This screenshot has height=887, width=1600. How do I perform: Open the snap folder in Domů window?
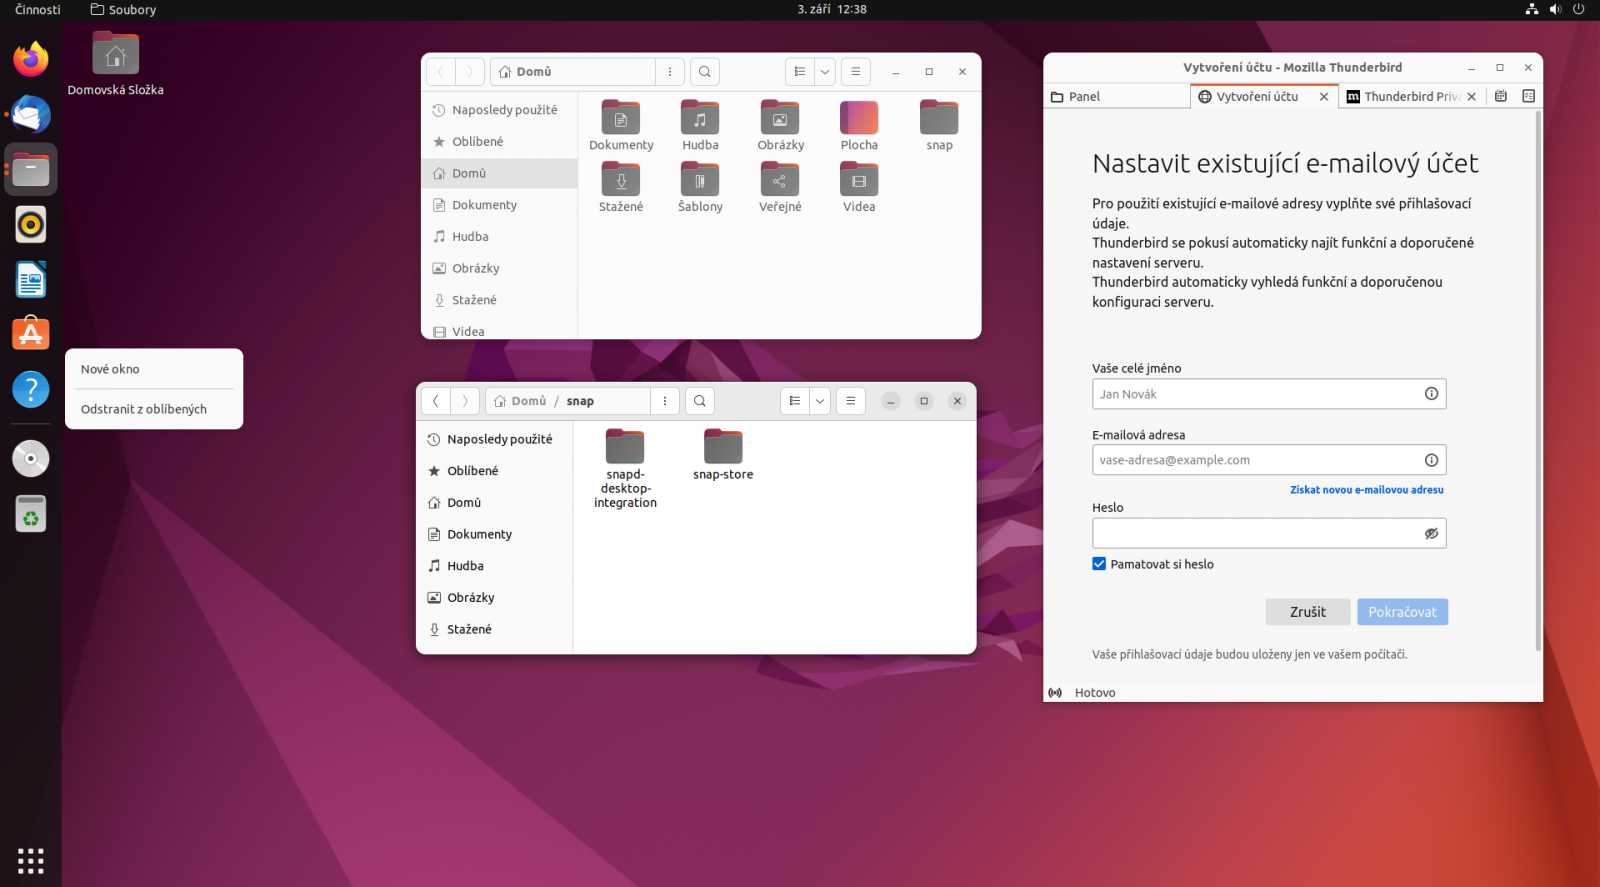[939, 126]
